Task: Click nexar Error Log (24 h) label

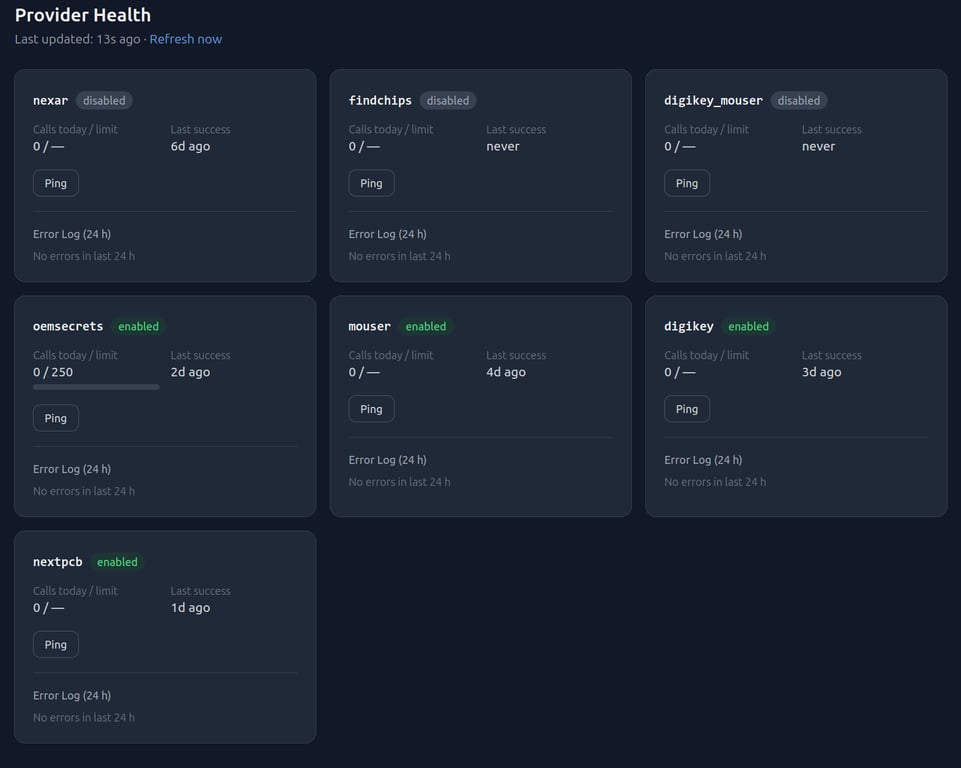Action: click(x=72, y=234)
